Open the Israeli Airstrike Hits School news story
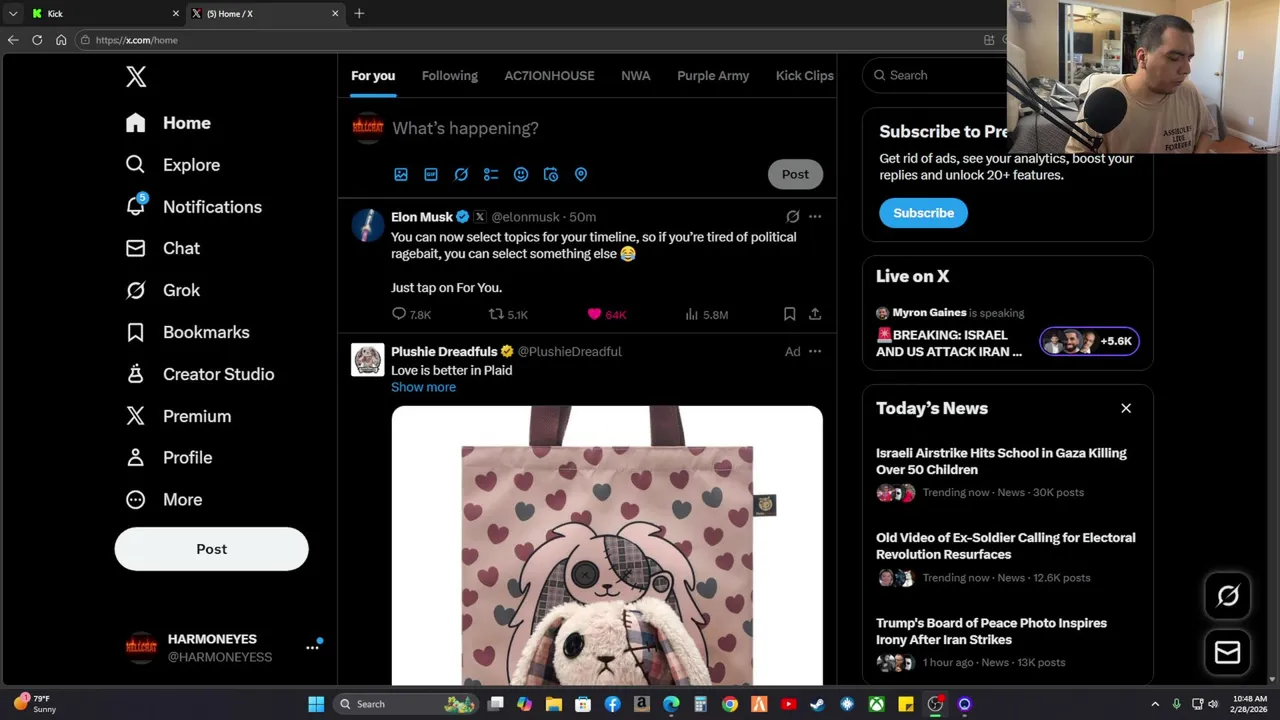The width and height of the screenshot is (1280, 720). [1001, 461]
